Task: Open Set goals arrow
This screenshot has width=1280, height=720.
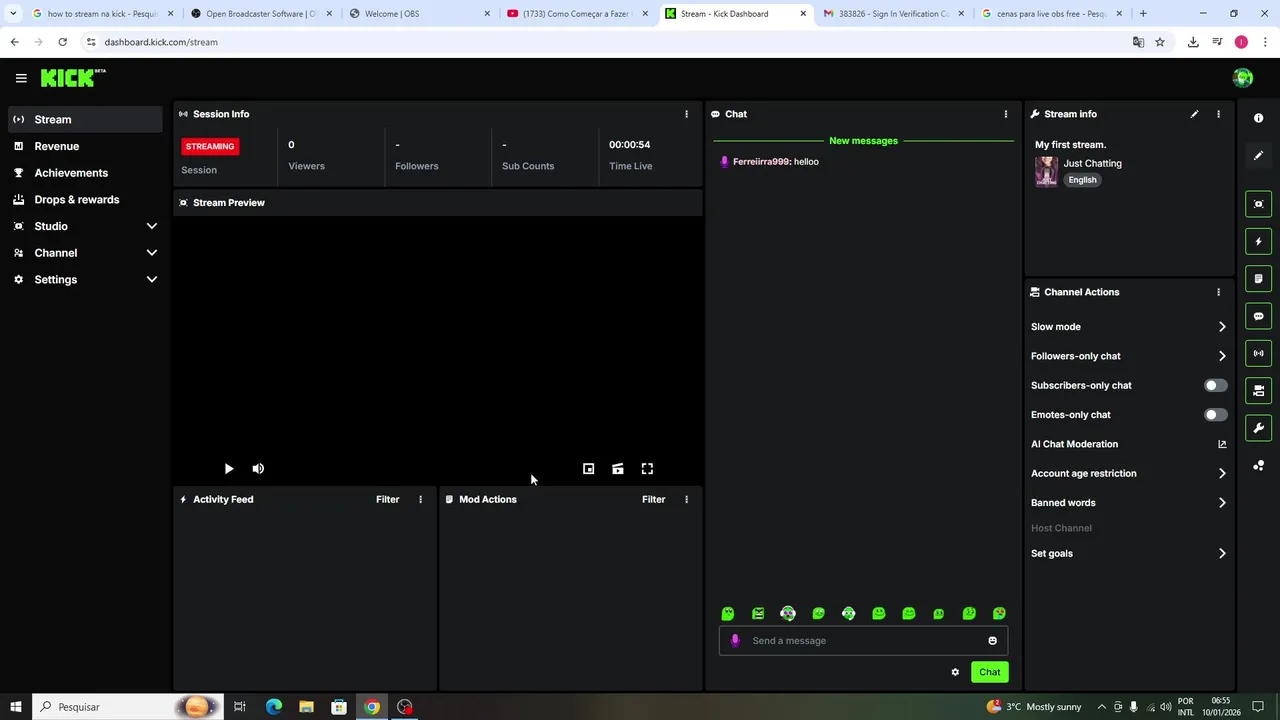Action: [1222, 553]
